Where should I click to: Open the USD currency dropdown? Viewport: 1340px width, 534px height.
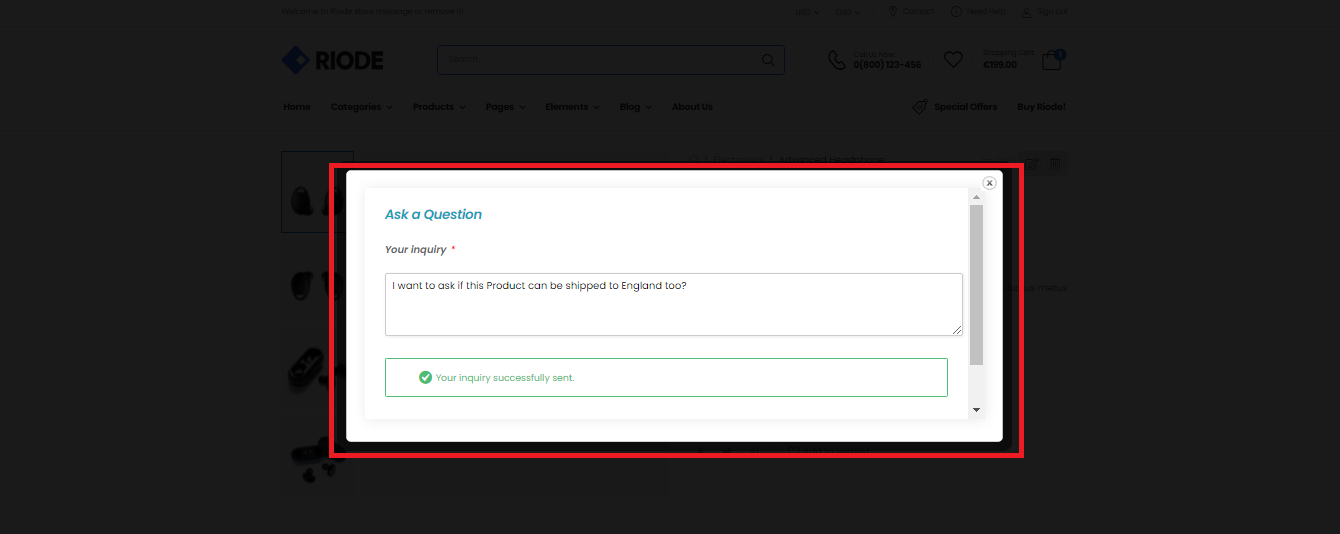click(807, 12)
